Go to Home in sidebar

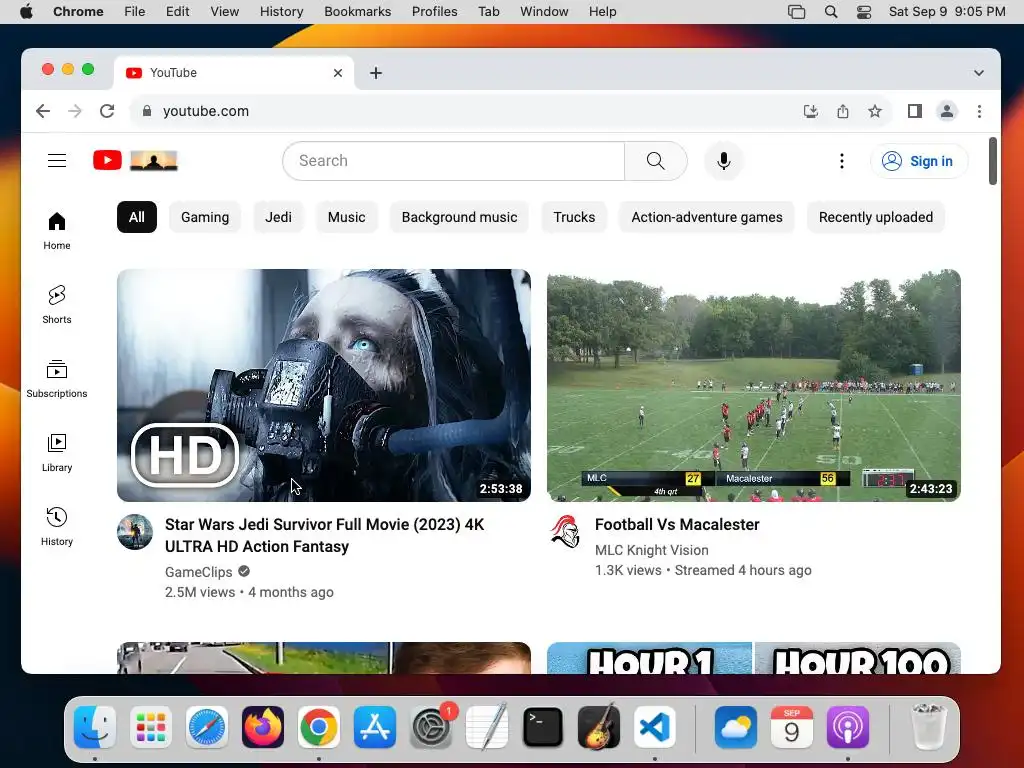[57, 231]
